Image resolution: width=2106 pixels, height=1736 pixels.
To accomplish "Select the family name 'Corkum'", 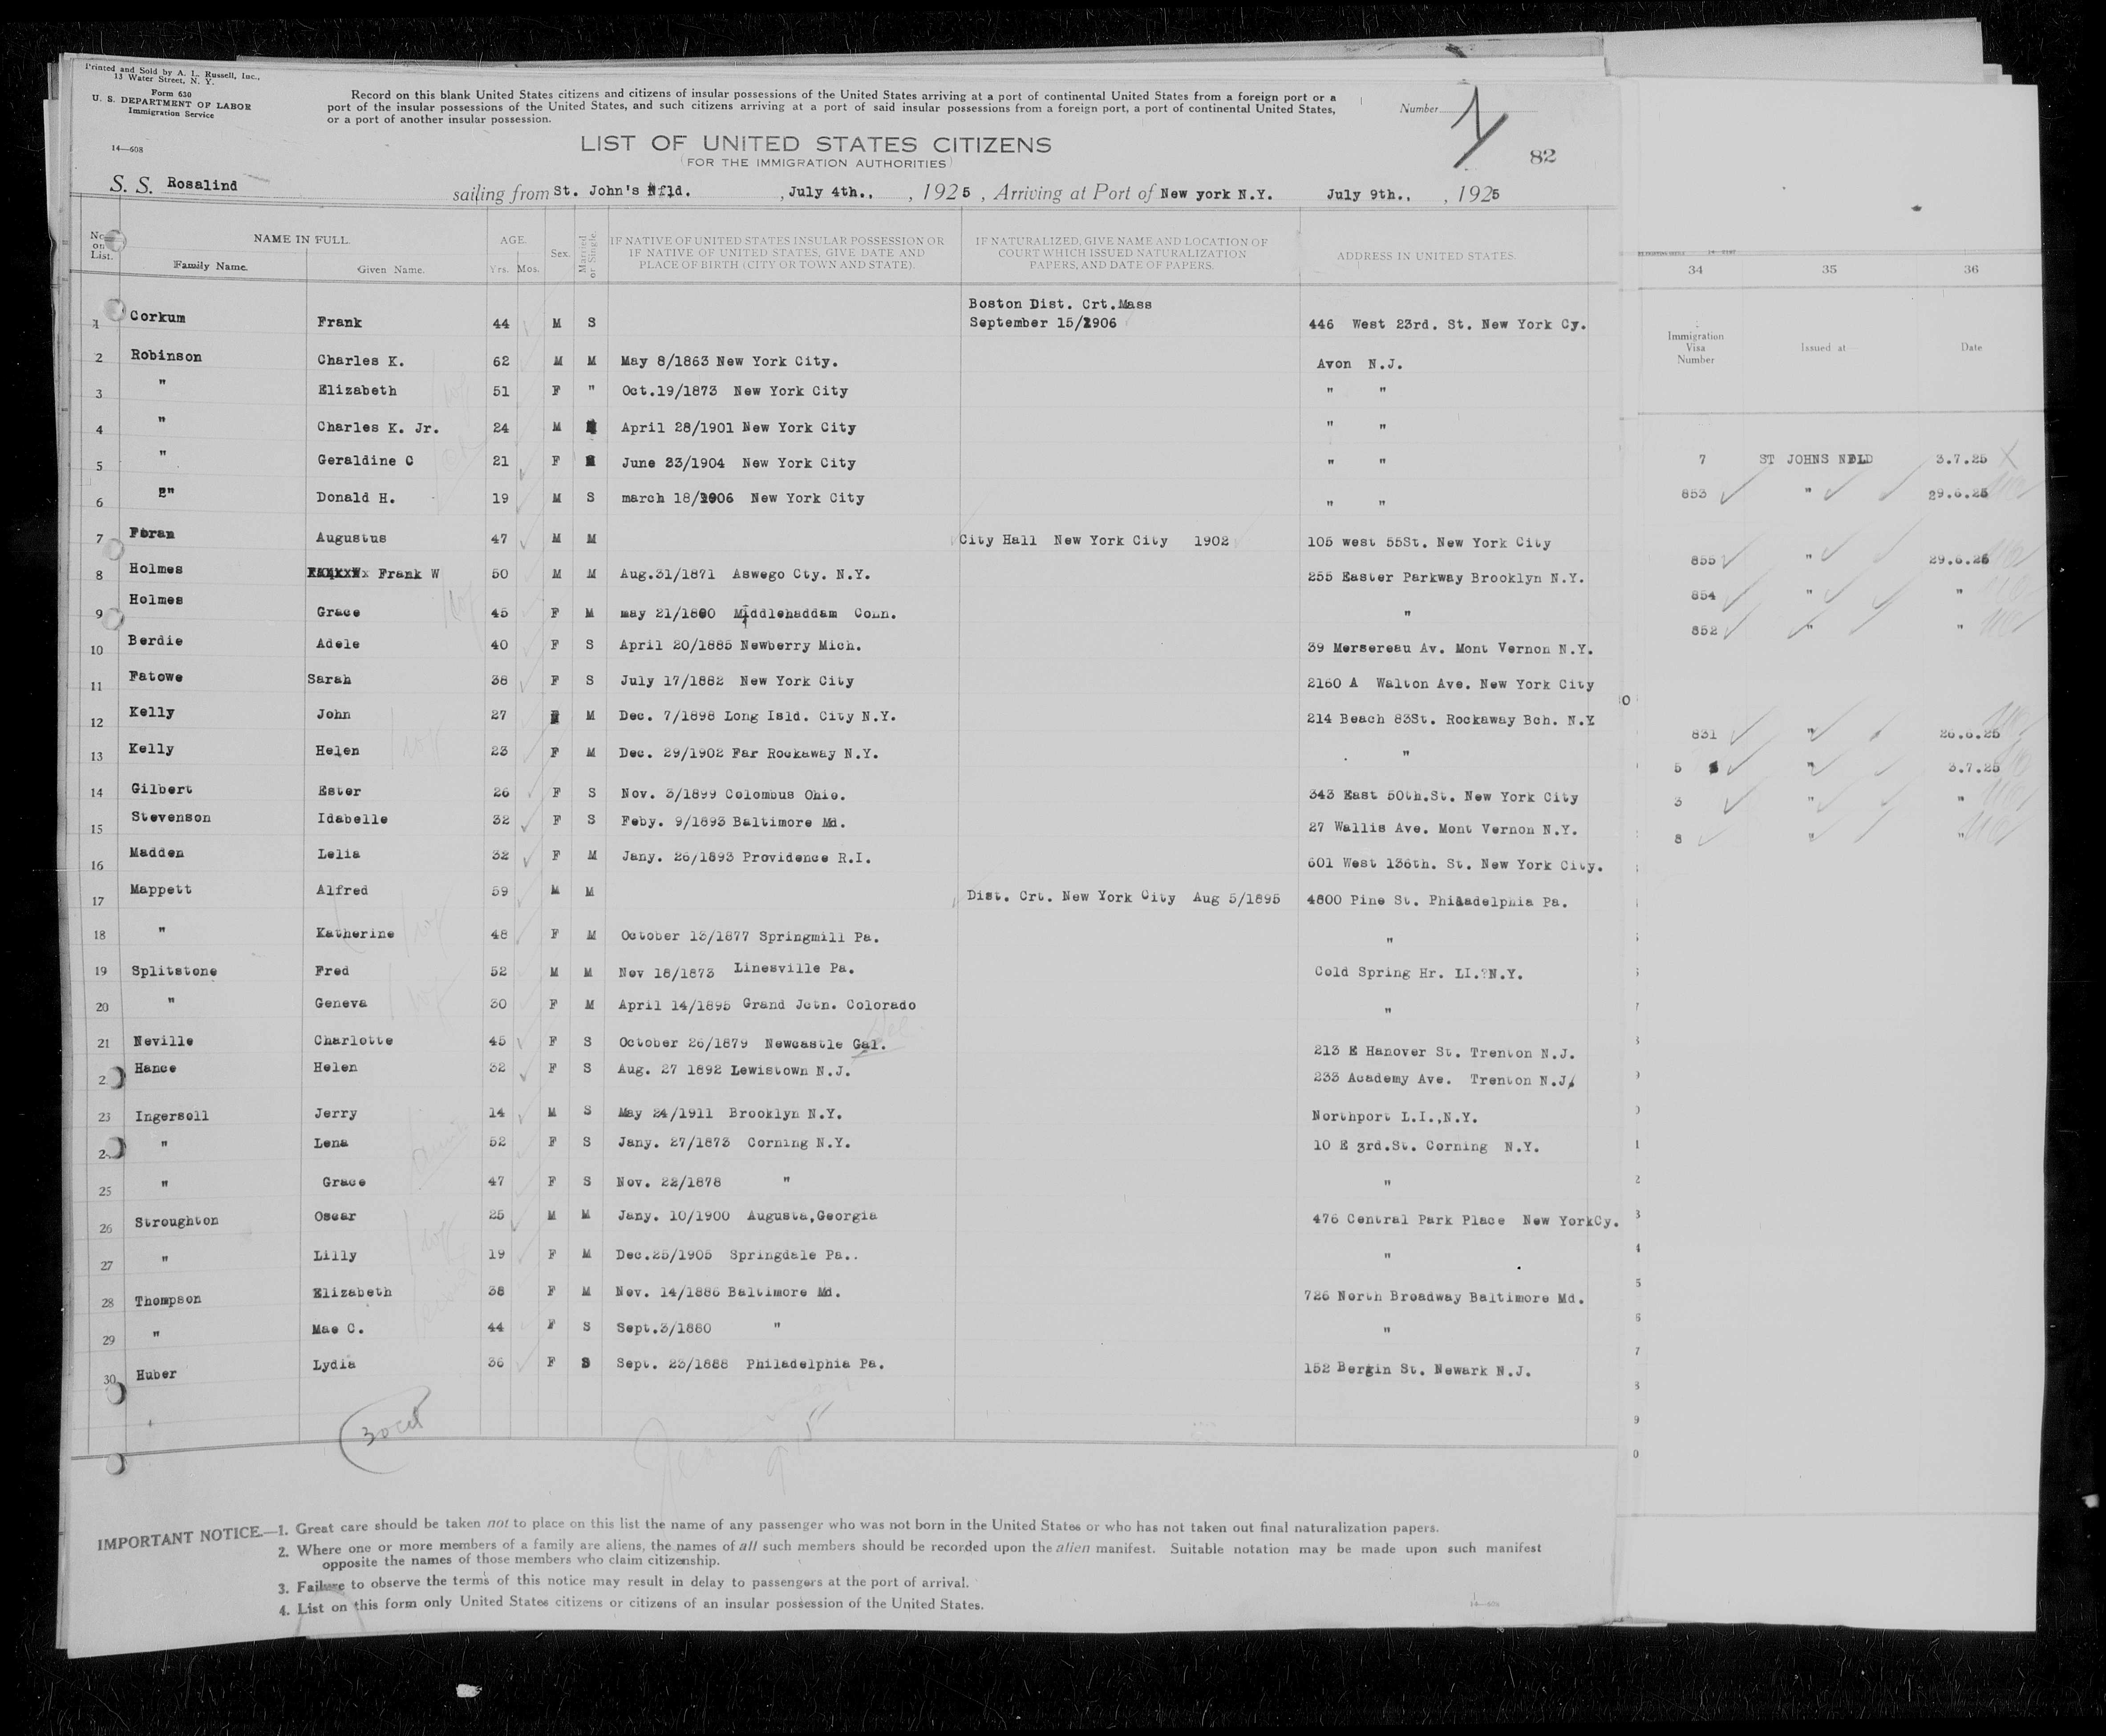I will click(157, 317).
